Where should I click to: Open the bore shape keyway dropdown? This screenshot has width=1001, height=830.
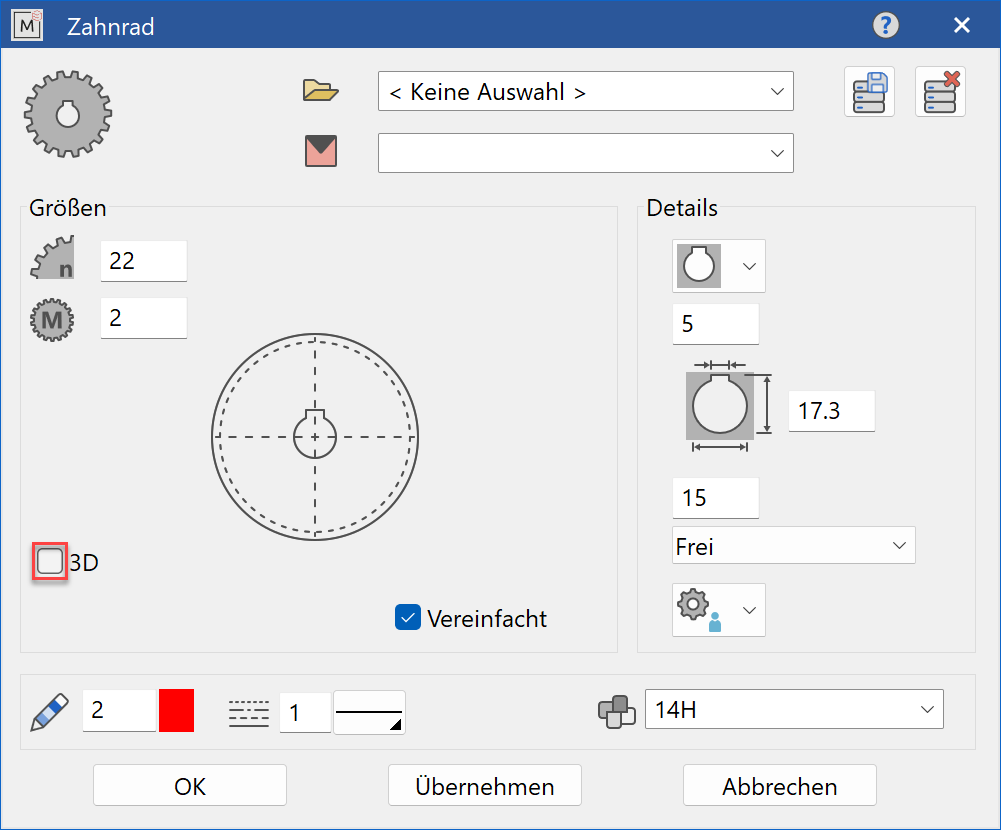pos(719,266)
